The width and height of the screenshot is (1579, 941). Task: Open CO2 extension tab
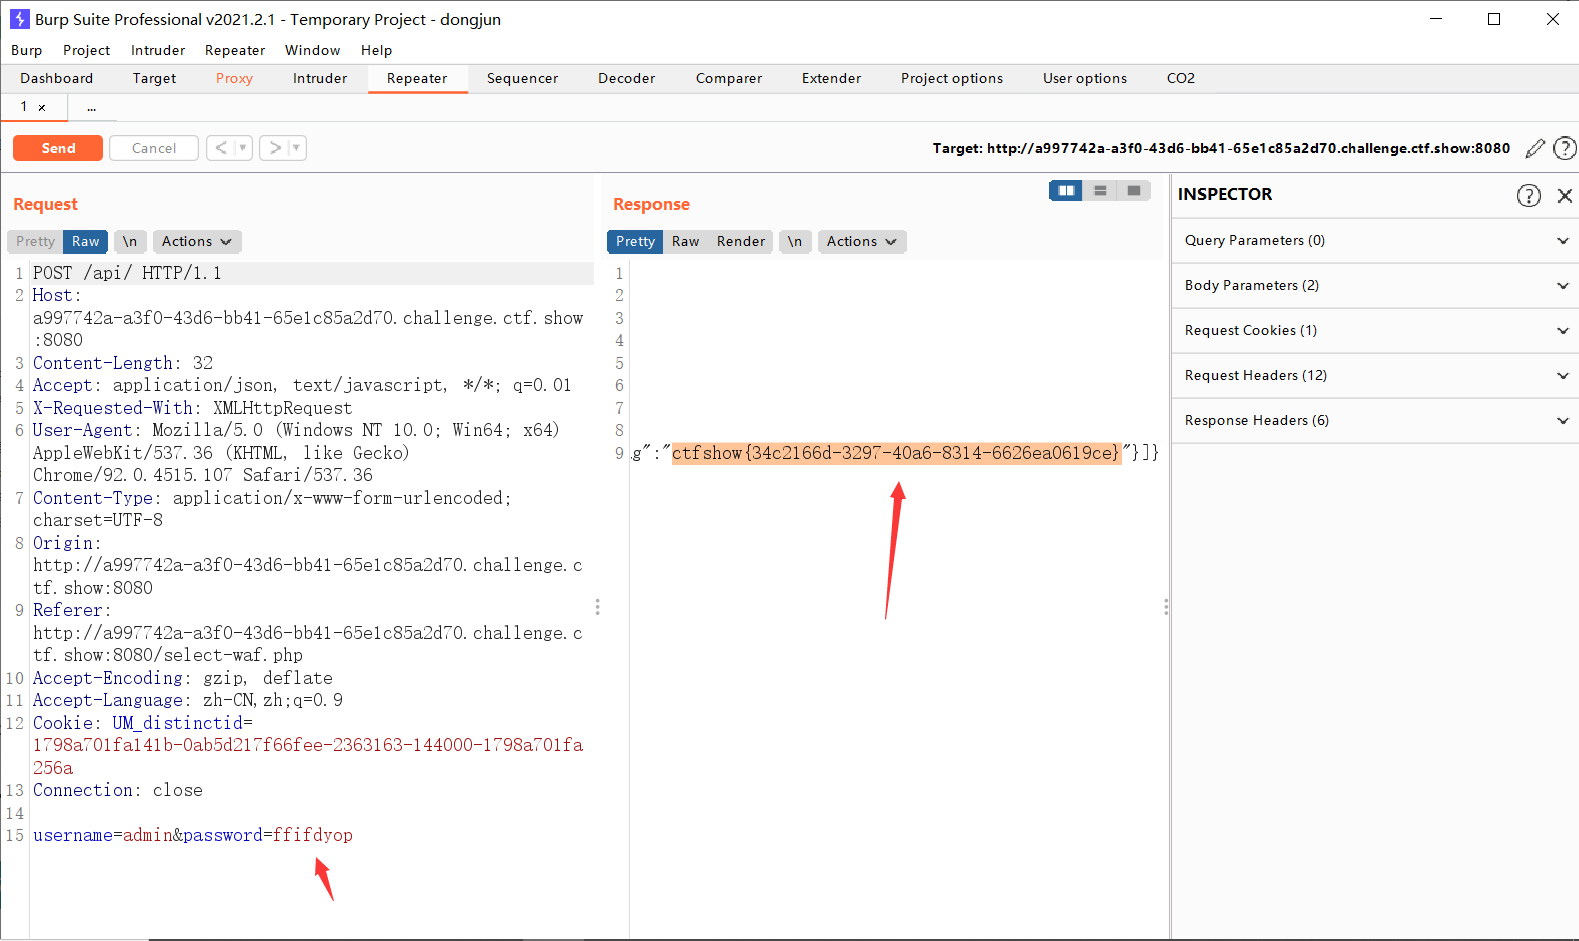(1180, 78)
